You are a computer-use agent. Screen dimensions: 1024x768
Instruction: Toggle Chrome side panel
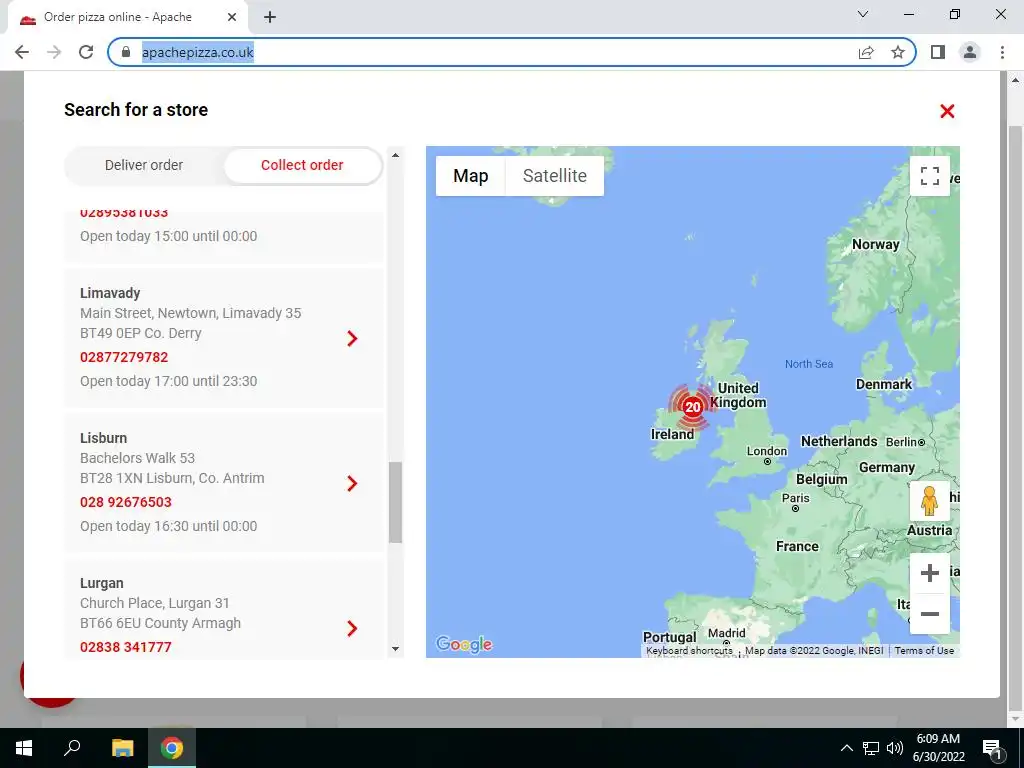(938, 52)
